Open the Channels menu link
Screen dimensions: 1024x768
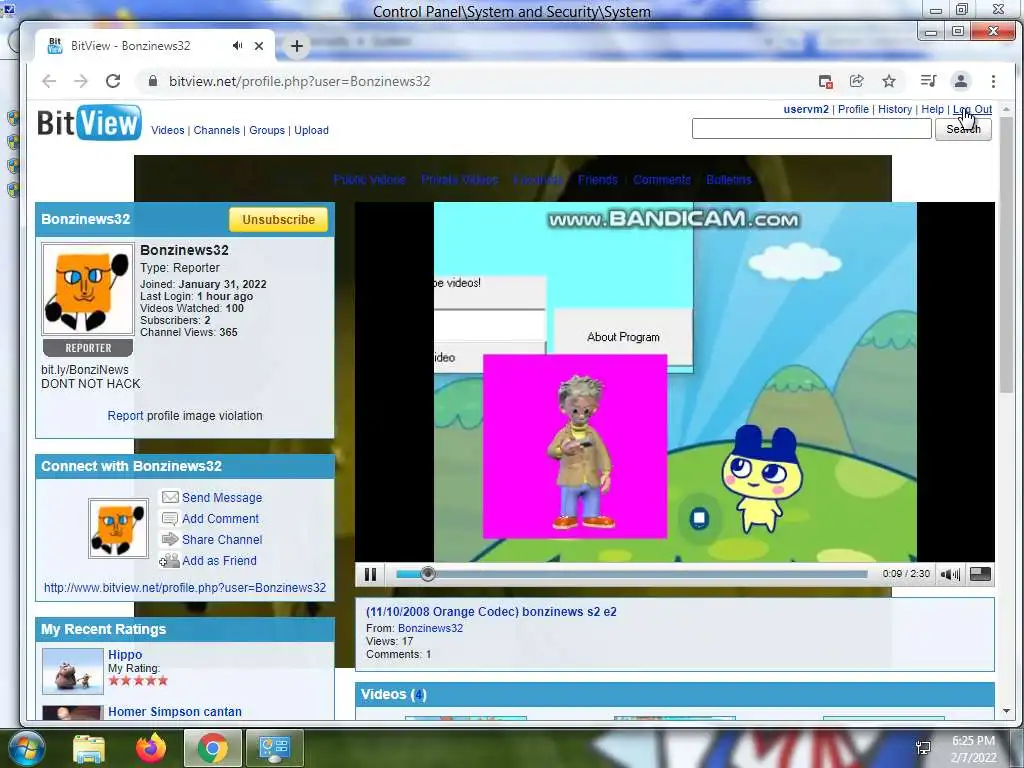tap(217, 130)
